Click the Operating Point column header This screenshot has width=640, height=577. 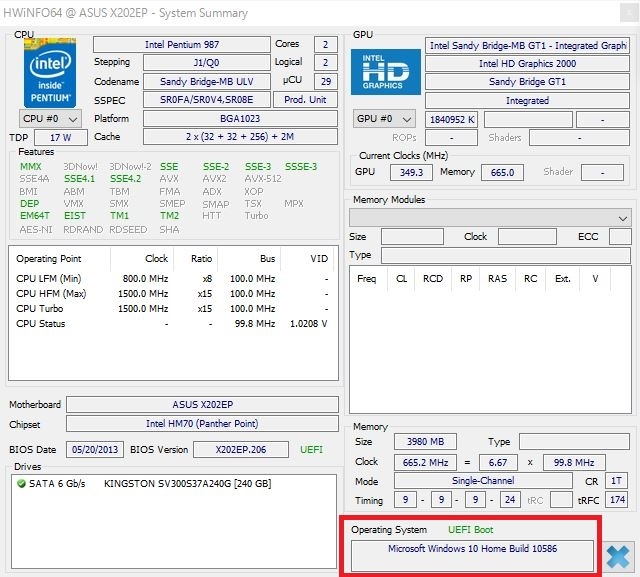(59, 259)
